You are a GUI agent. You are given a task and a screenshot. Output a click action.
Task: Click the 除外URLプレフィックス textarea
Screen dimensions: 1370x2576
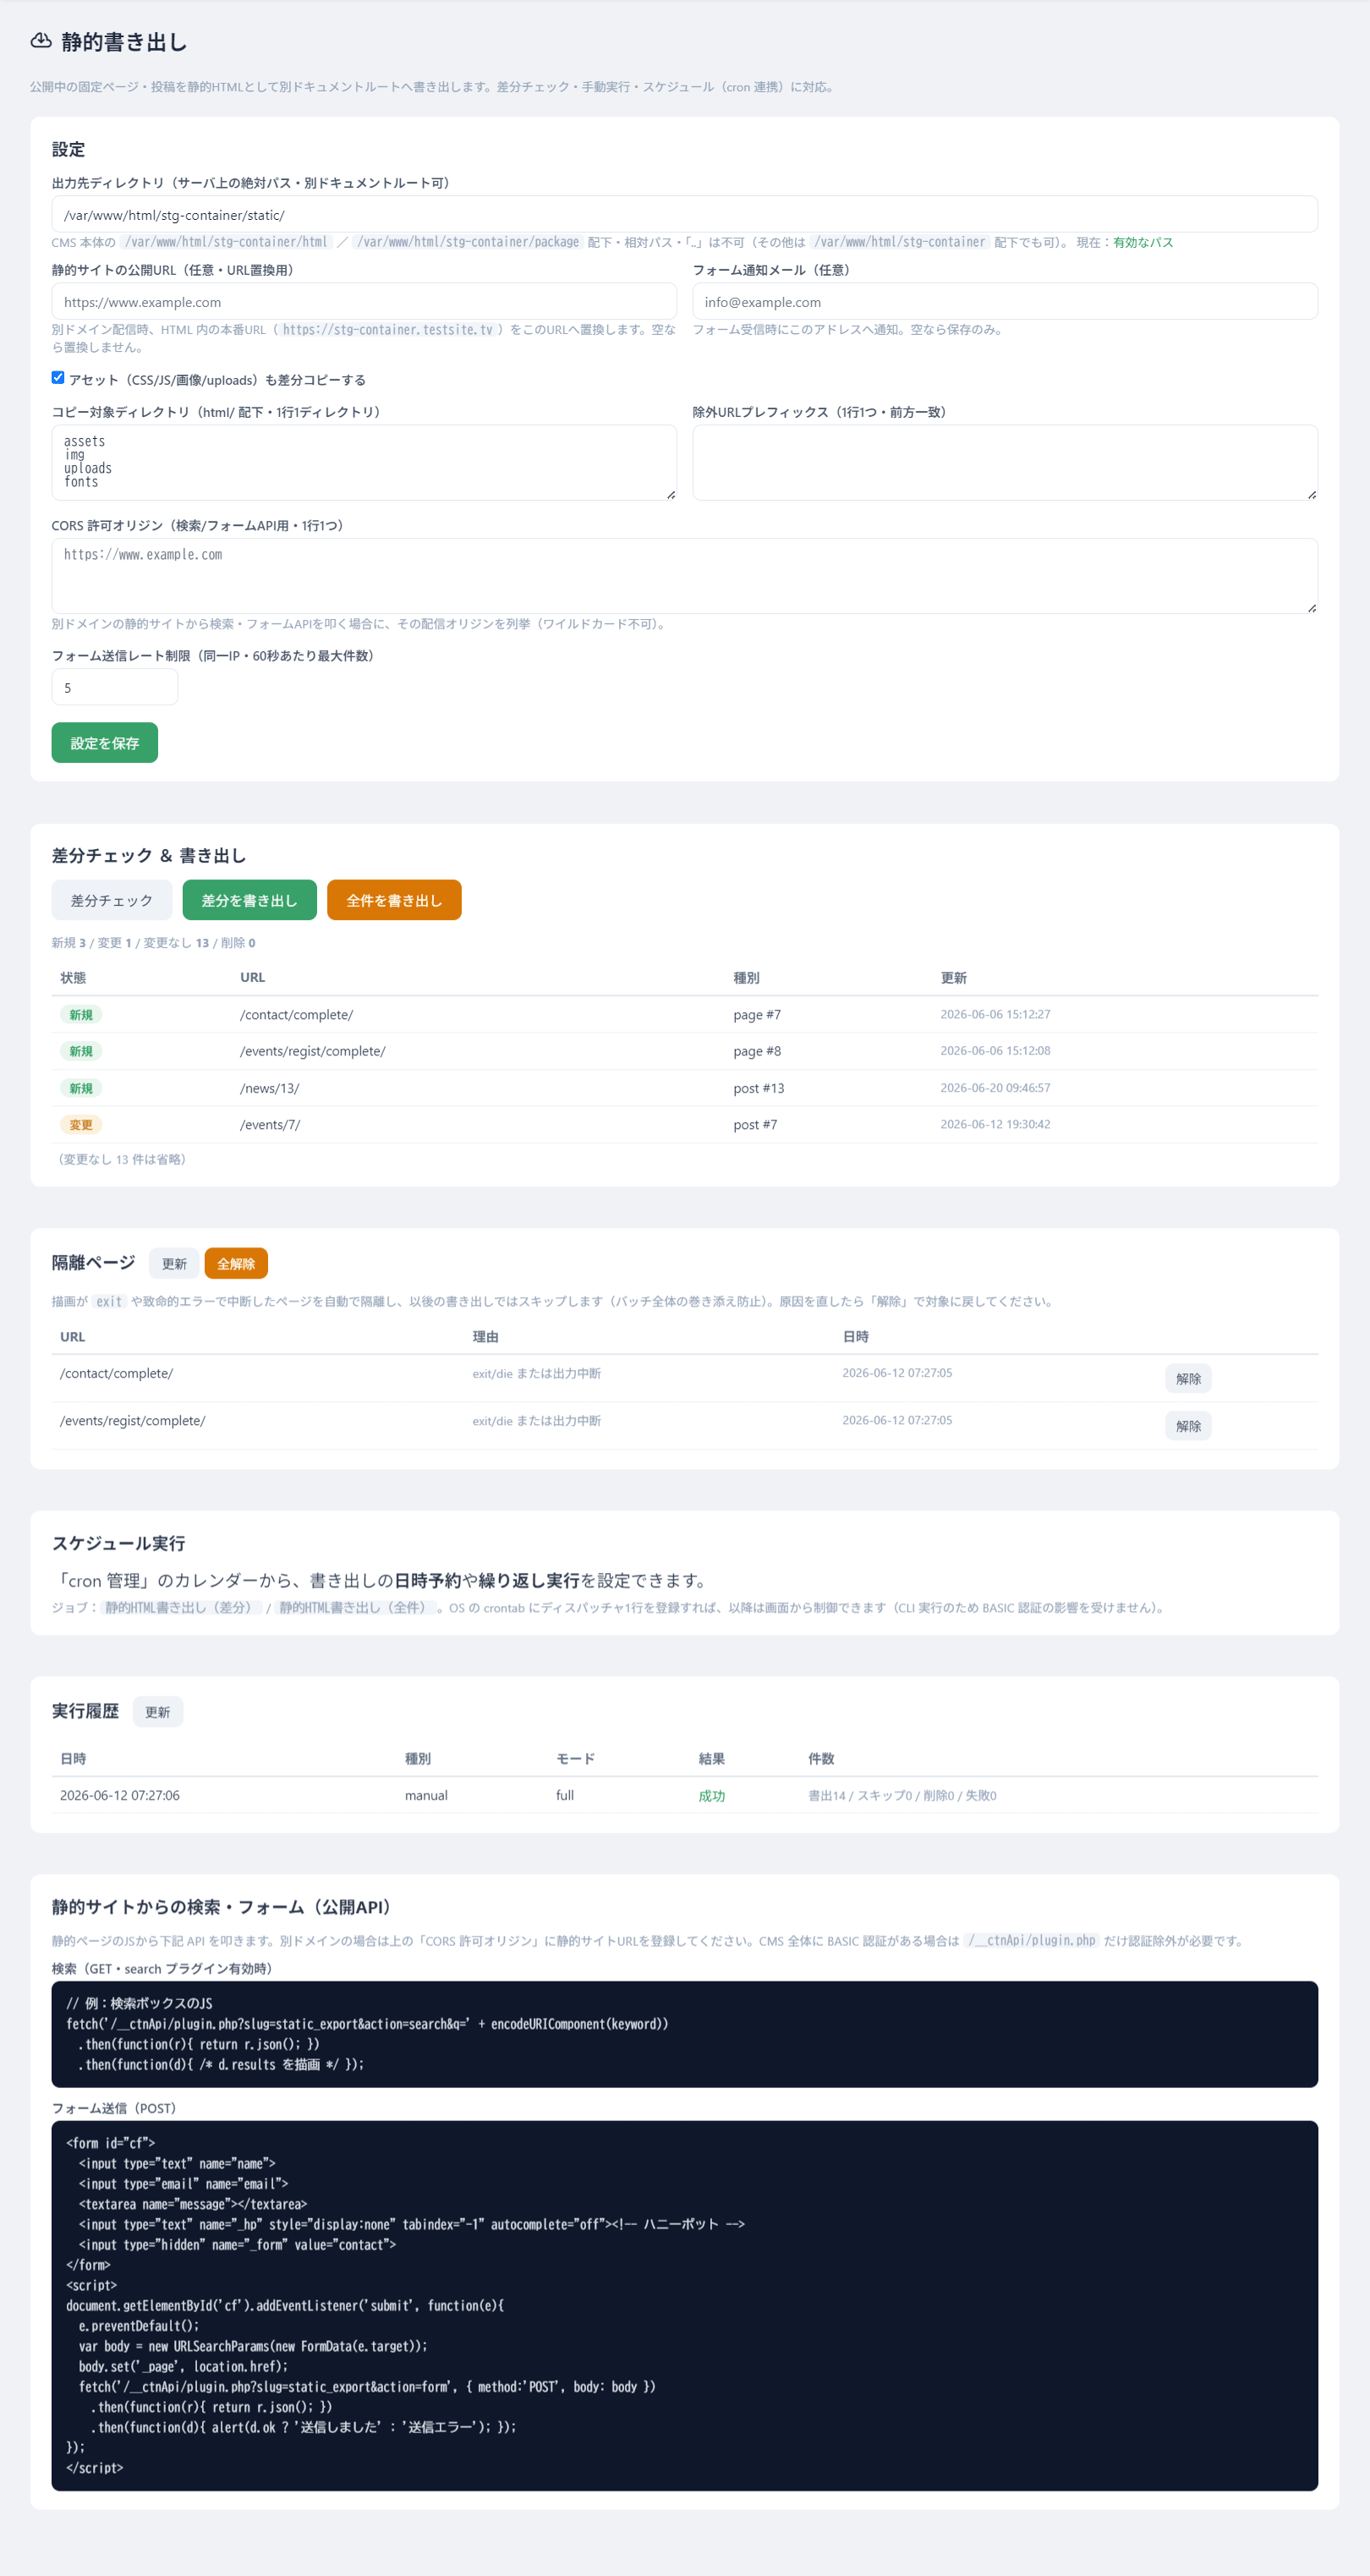(x=1005, y=463)
